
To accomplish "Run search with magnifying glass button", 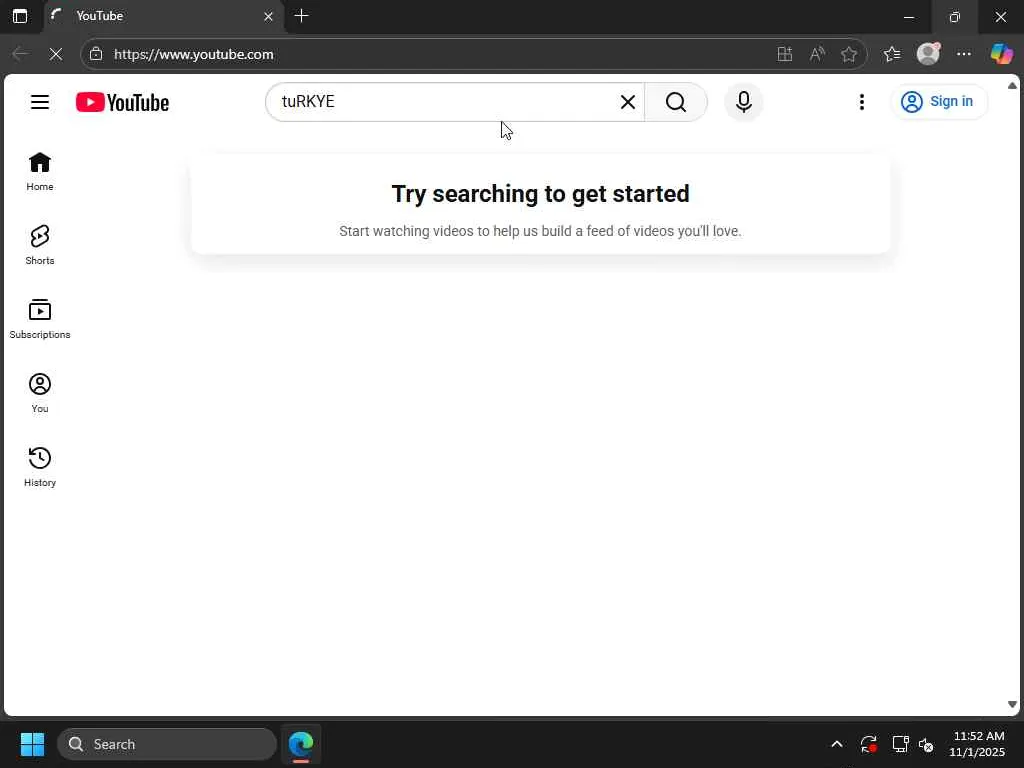I will tap(676, 102).
